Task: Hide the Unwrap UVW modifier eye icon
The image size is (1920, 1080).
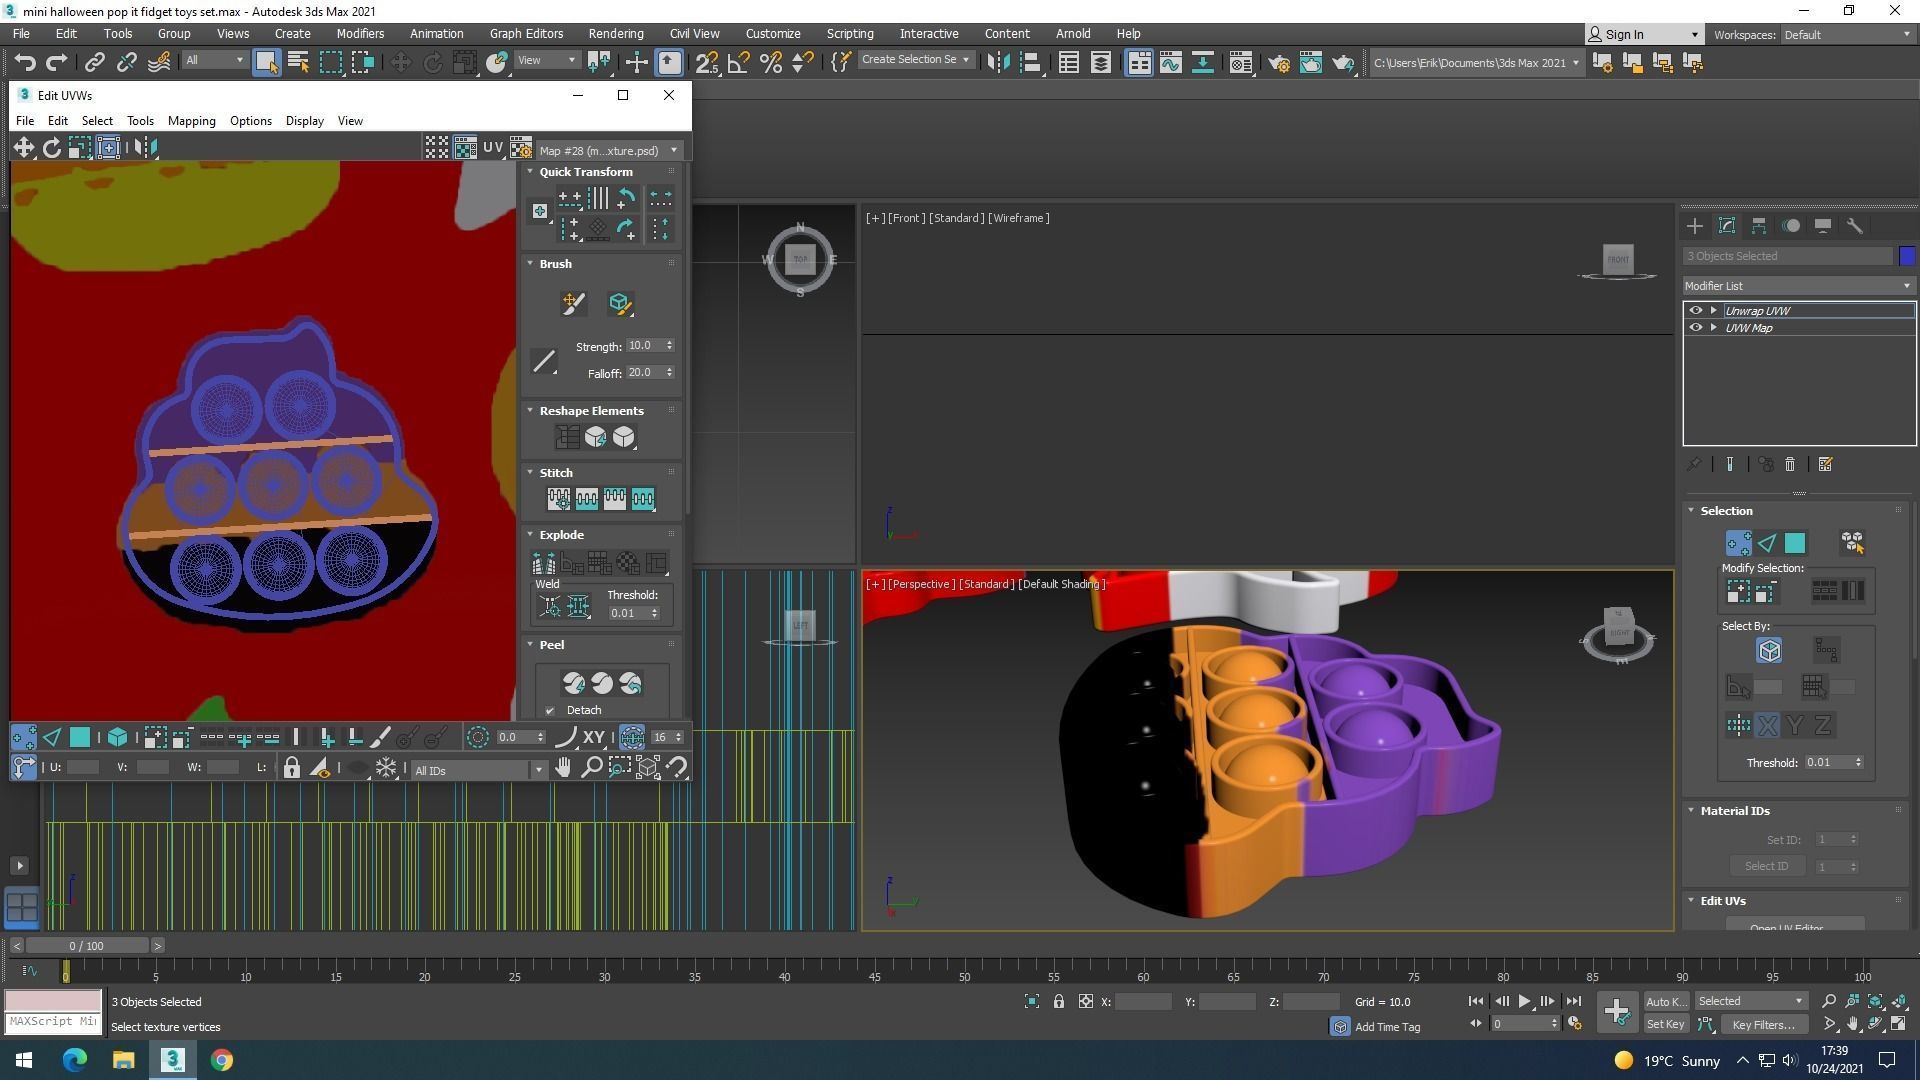Action: pyautogui.click(x=1695, y=311)
